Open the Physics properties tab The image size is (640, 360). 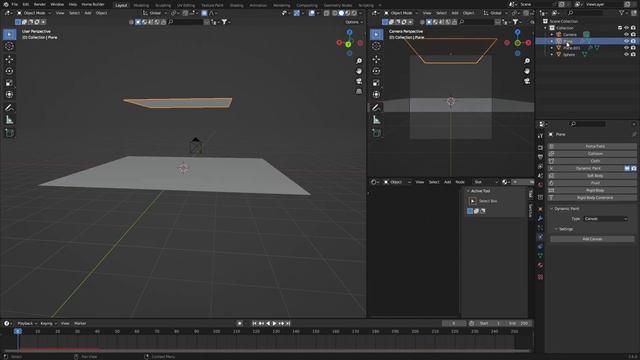tap(540, 237)
